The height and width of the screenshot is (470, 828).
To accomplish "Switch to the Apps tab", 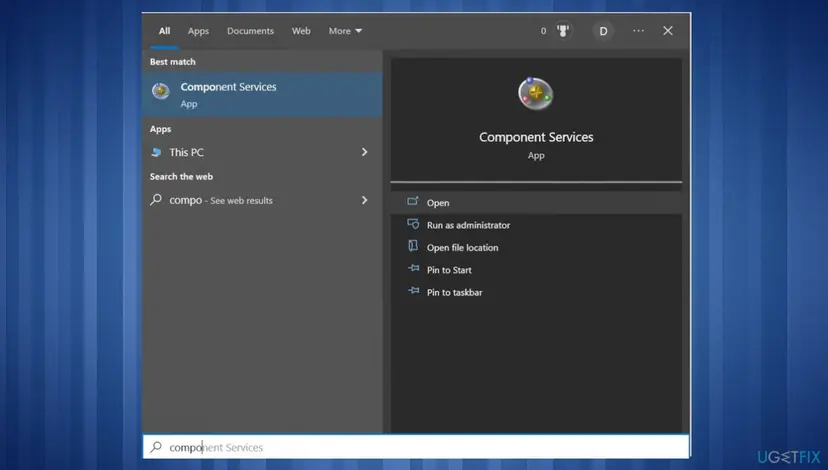I will pos(199,31).
